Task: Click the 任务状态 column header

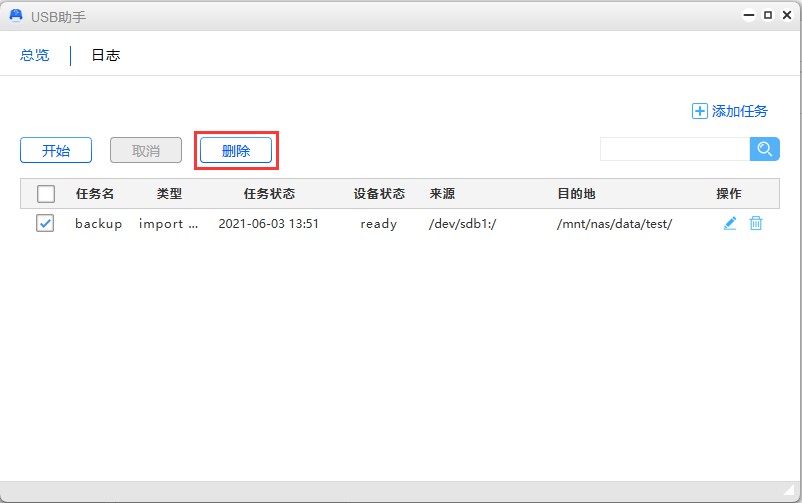Action: [269, 194]
